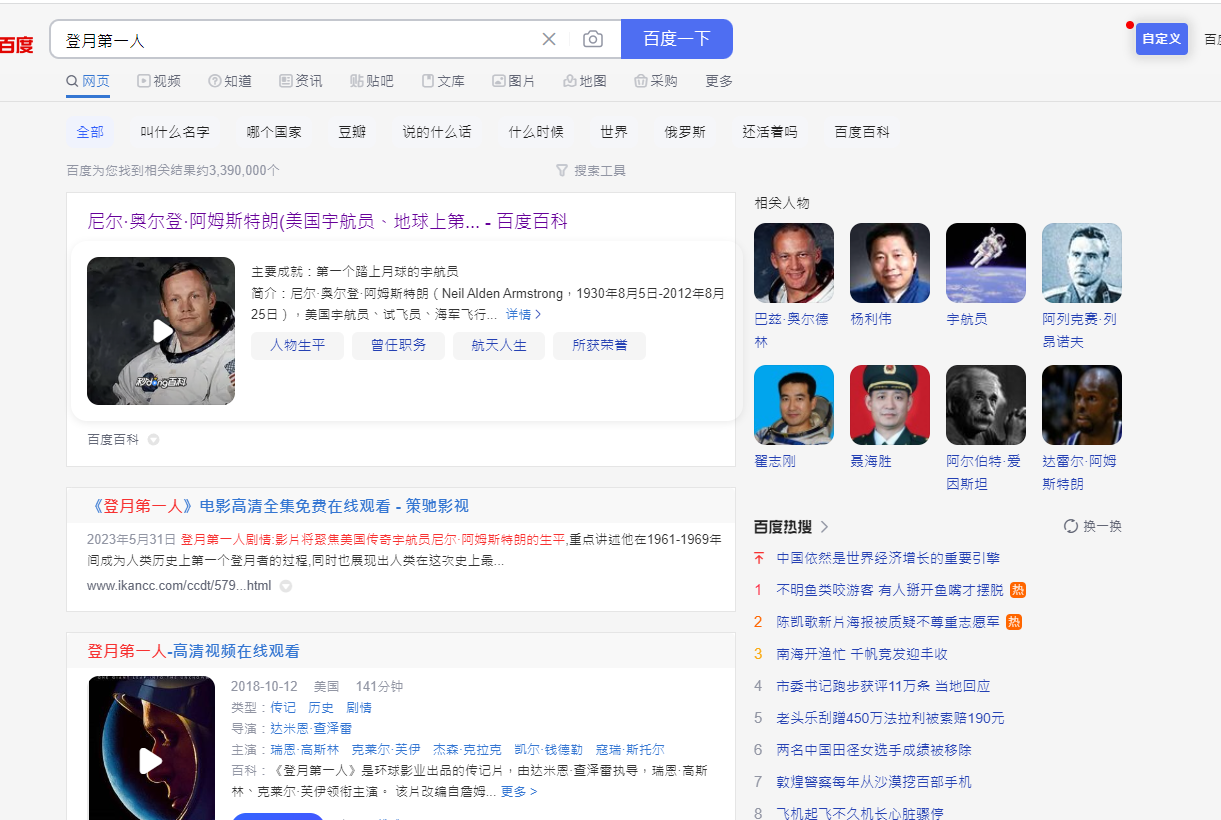Open the 航天人生 section button

tap(499, 345)
